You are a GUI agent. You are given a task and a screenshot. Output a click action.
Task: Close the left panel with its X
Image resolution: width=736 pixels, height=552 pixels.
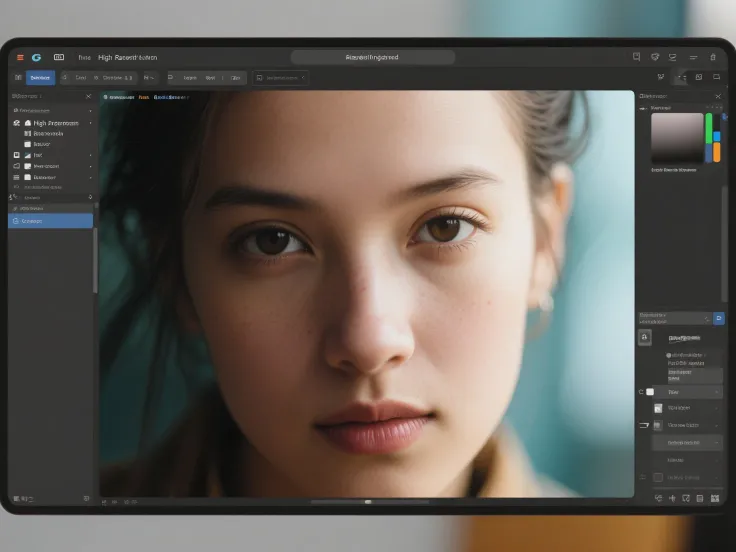pos(88,96)
